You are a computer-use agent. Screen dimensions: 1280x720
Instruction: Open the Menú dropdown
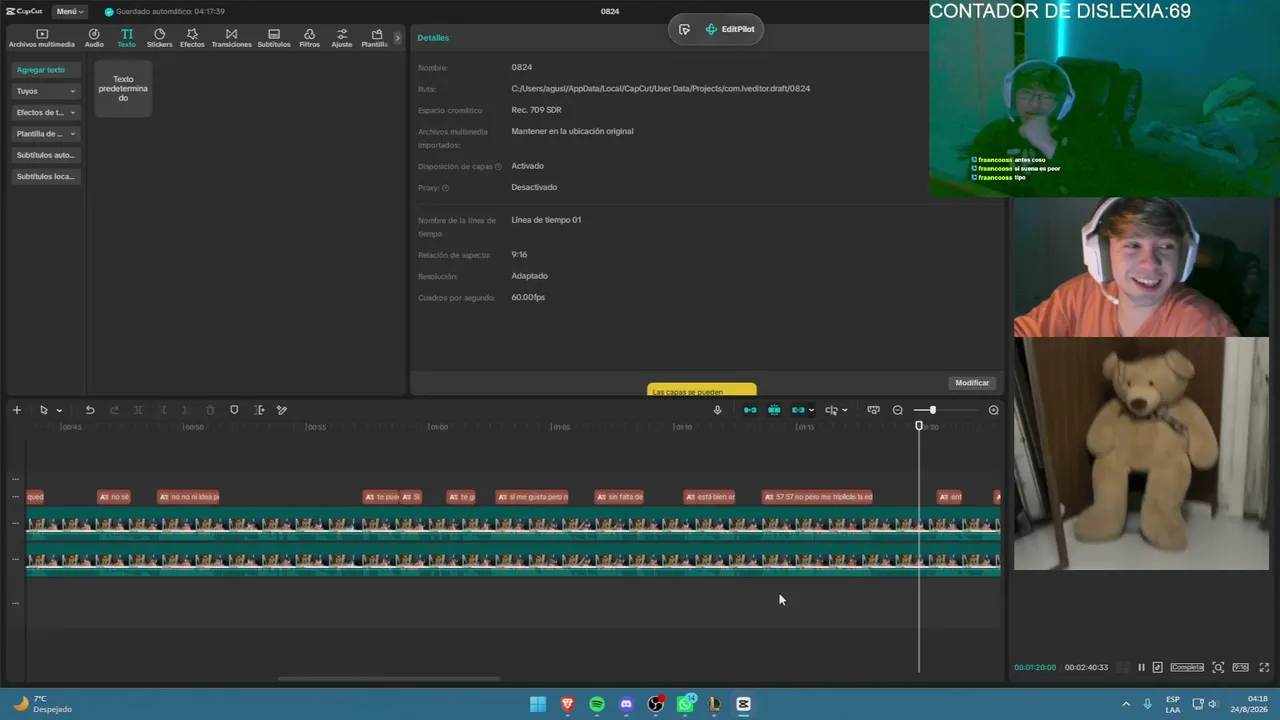pos(69,11)
